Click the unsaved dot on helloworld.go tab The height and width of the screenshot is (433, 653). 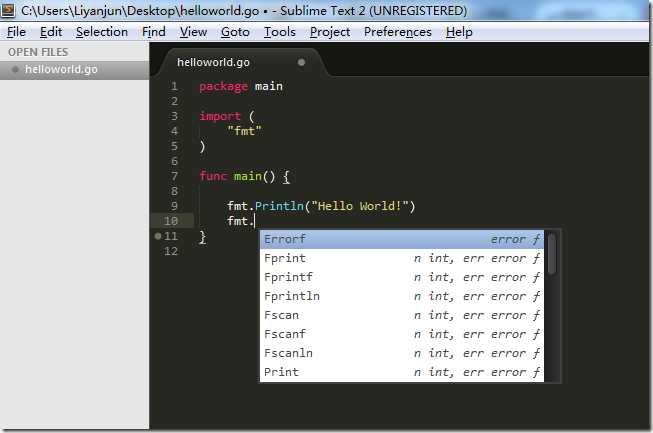[302, 62]
